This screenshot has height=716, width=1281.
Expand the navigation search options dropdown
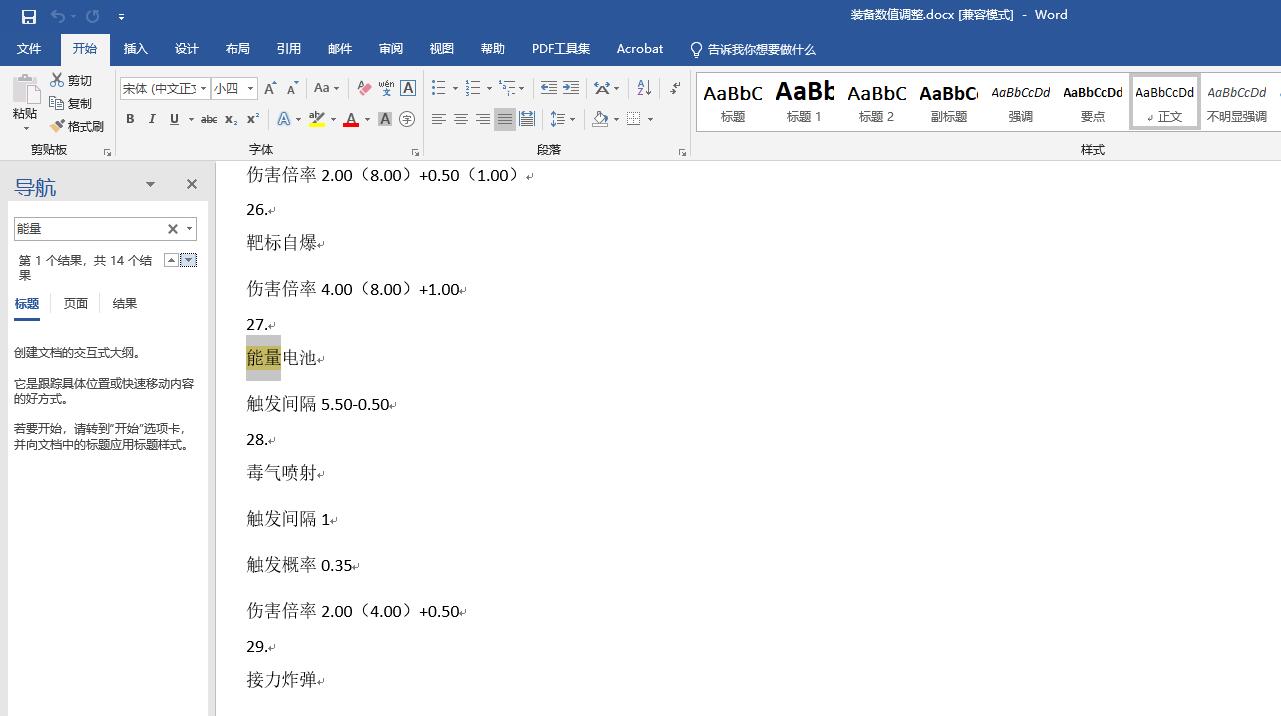pyautogui.click(x=189, y=229)
